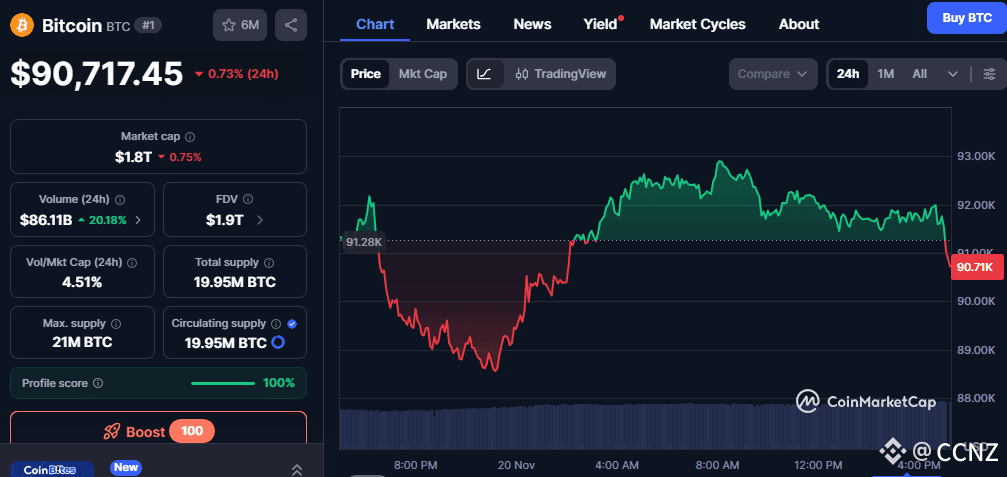This screenshot has width=1007, height=477.
Task: Open the Markets tab
Action: click(x=453, y=24)
